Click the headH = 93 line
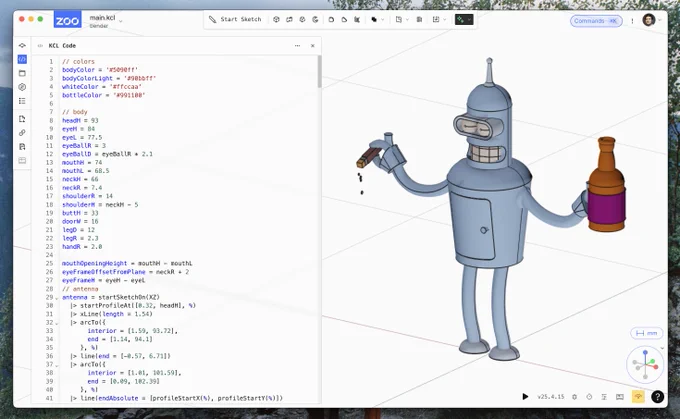680x419 pixels. [x=80, y=120]
